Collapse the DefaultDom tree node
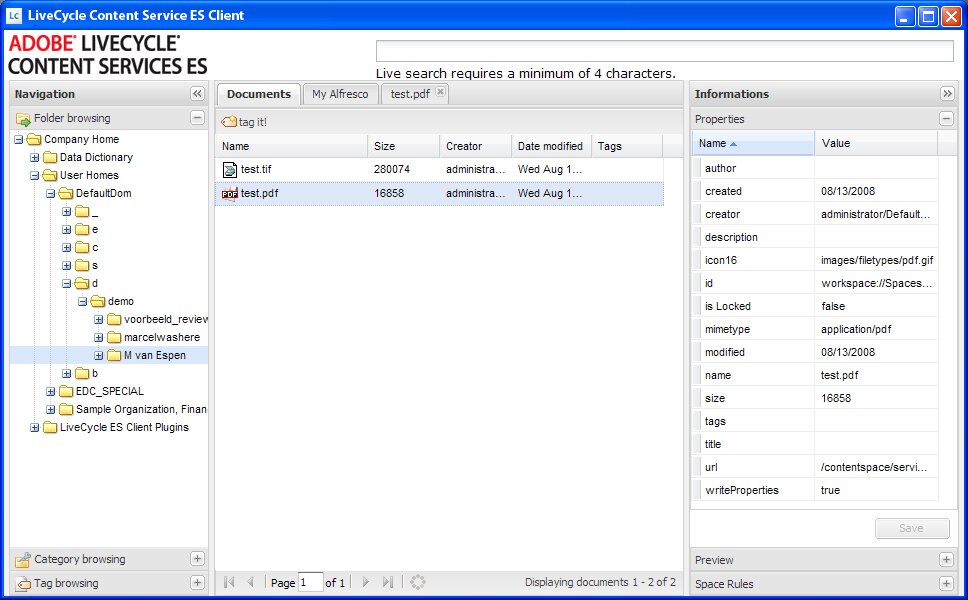 click(51, 193)
